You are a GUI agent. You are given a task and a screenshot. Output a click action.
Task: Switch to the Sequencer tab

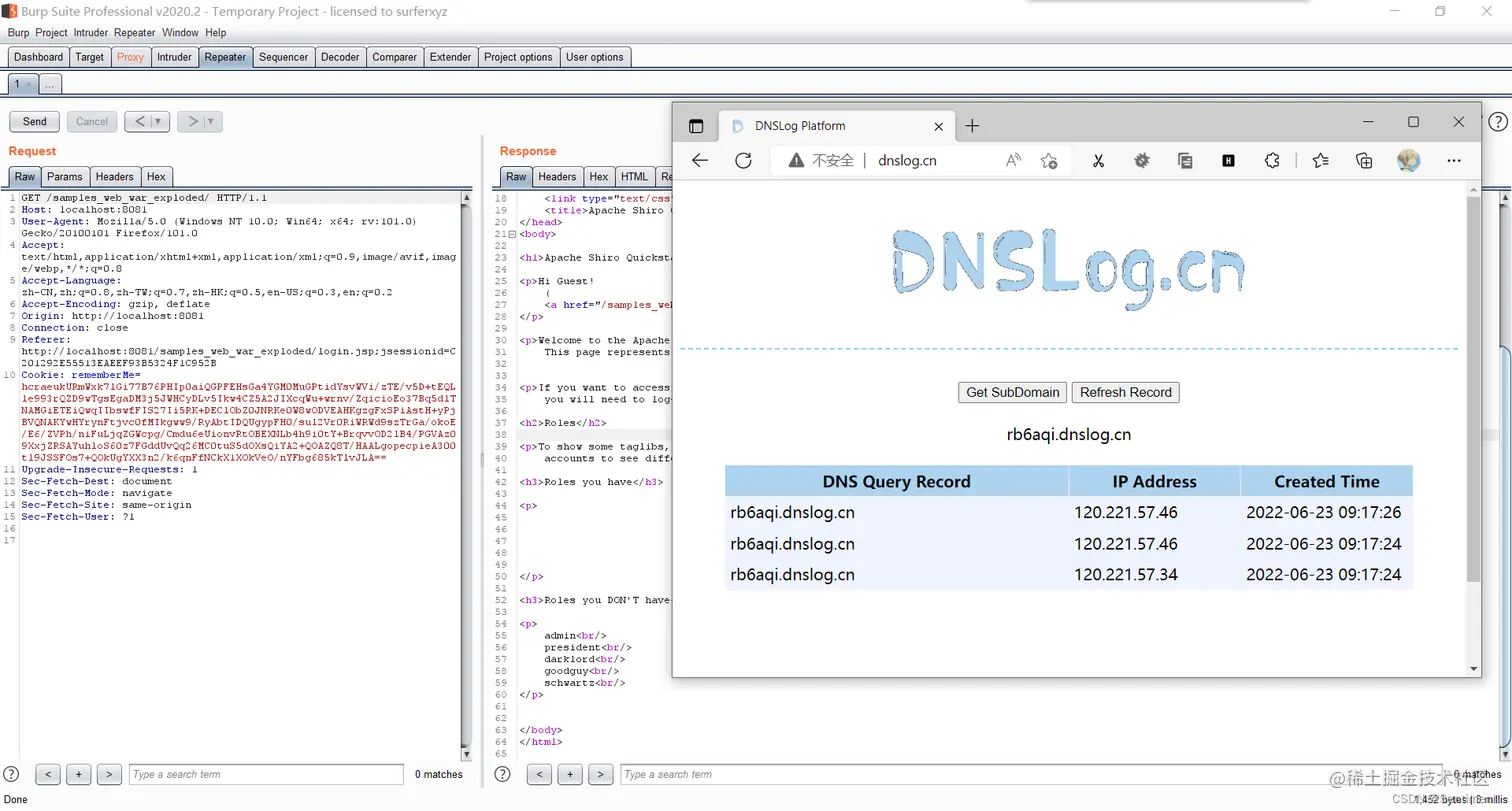pyautogui.click(x=284, y=57)
